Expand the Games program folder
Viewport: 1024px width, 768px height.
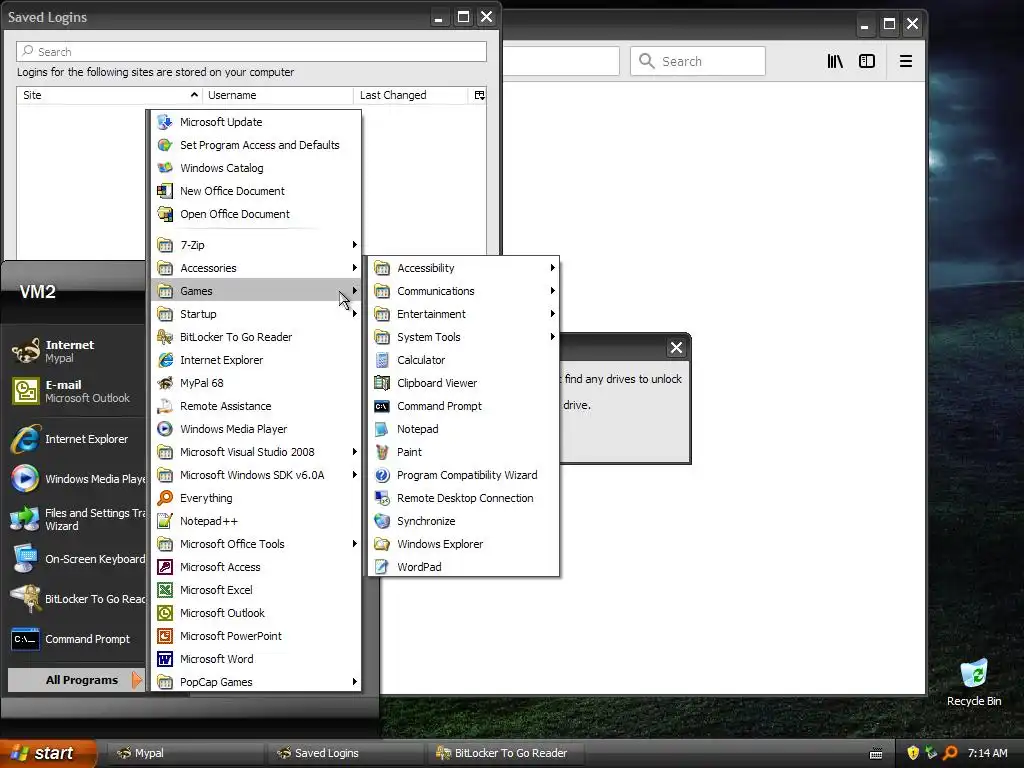pyautogui.click(x=256, y=291)
